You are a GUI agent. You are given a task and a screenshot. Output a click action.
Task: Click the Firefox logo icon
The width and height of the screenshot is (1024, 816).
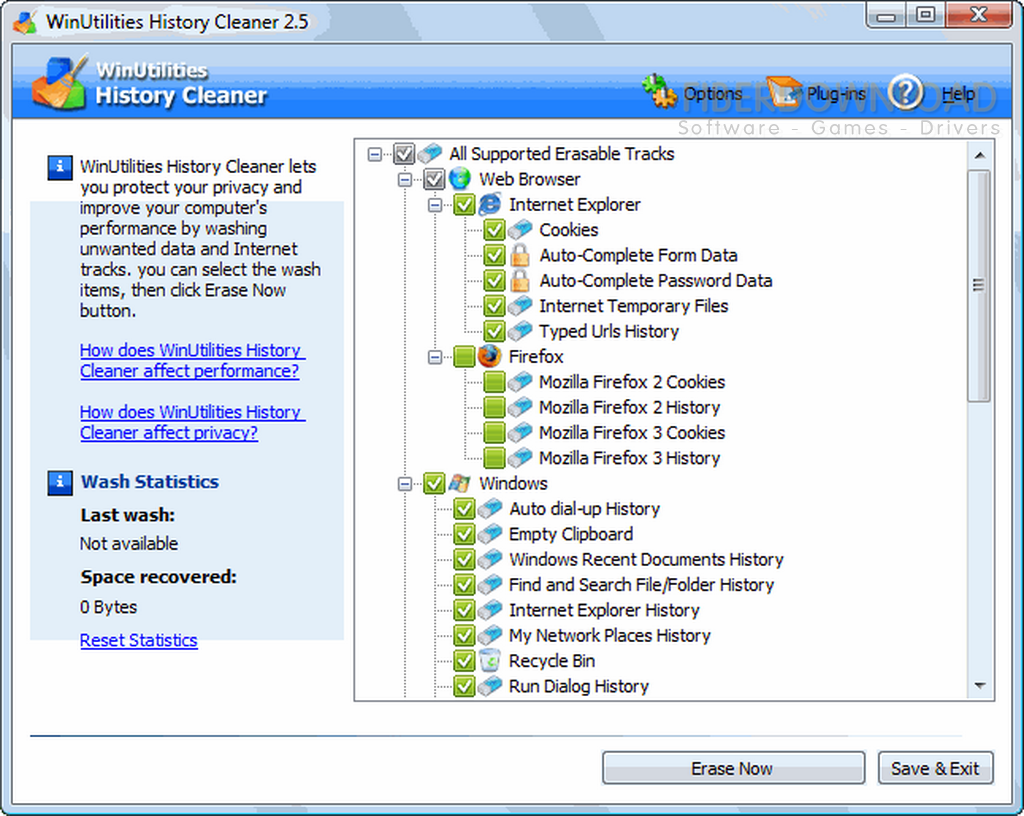[x=490, y=356]
